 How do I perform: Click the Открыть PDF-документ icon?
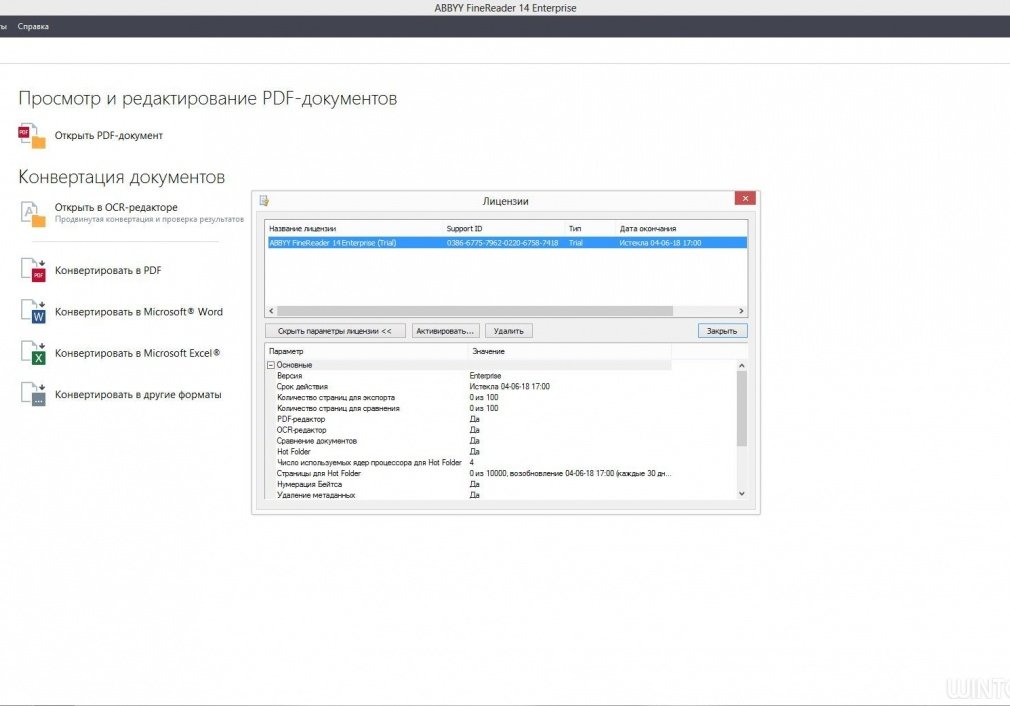tap(32, 135)
